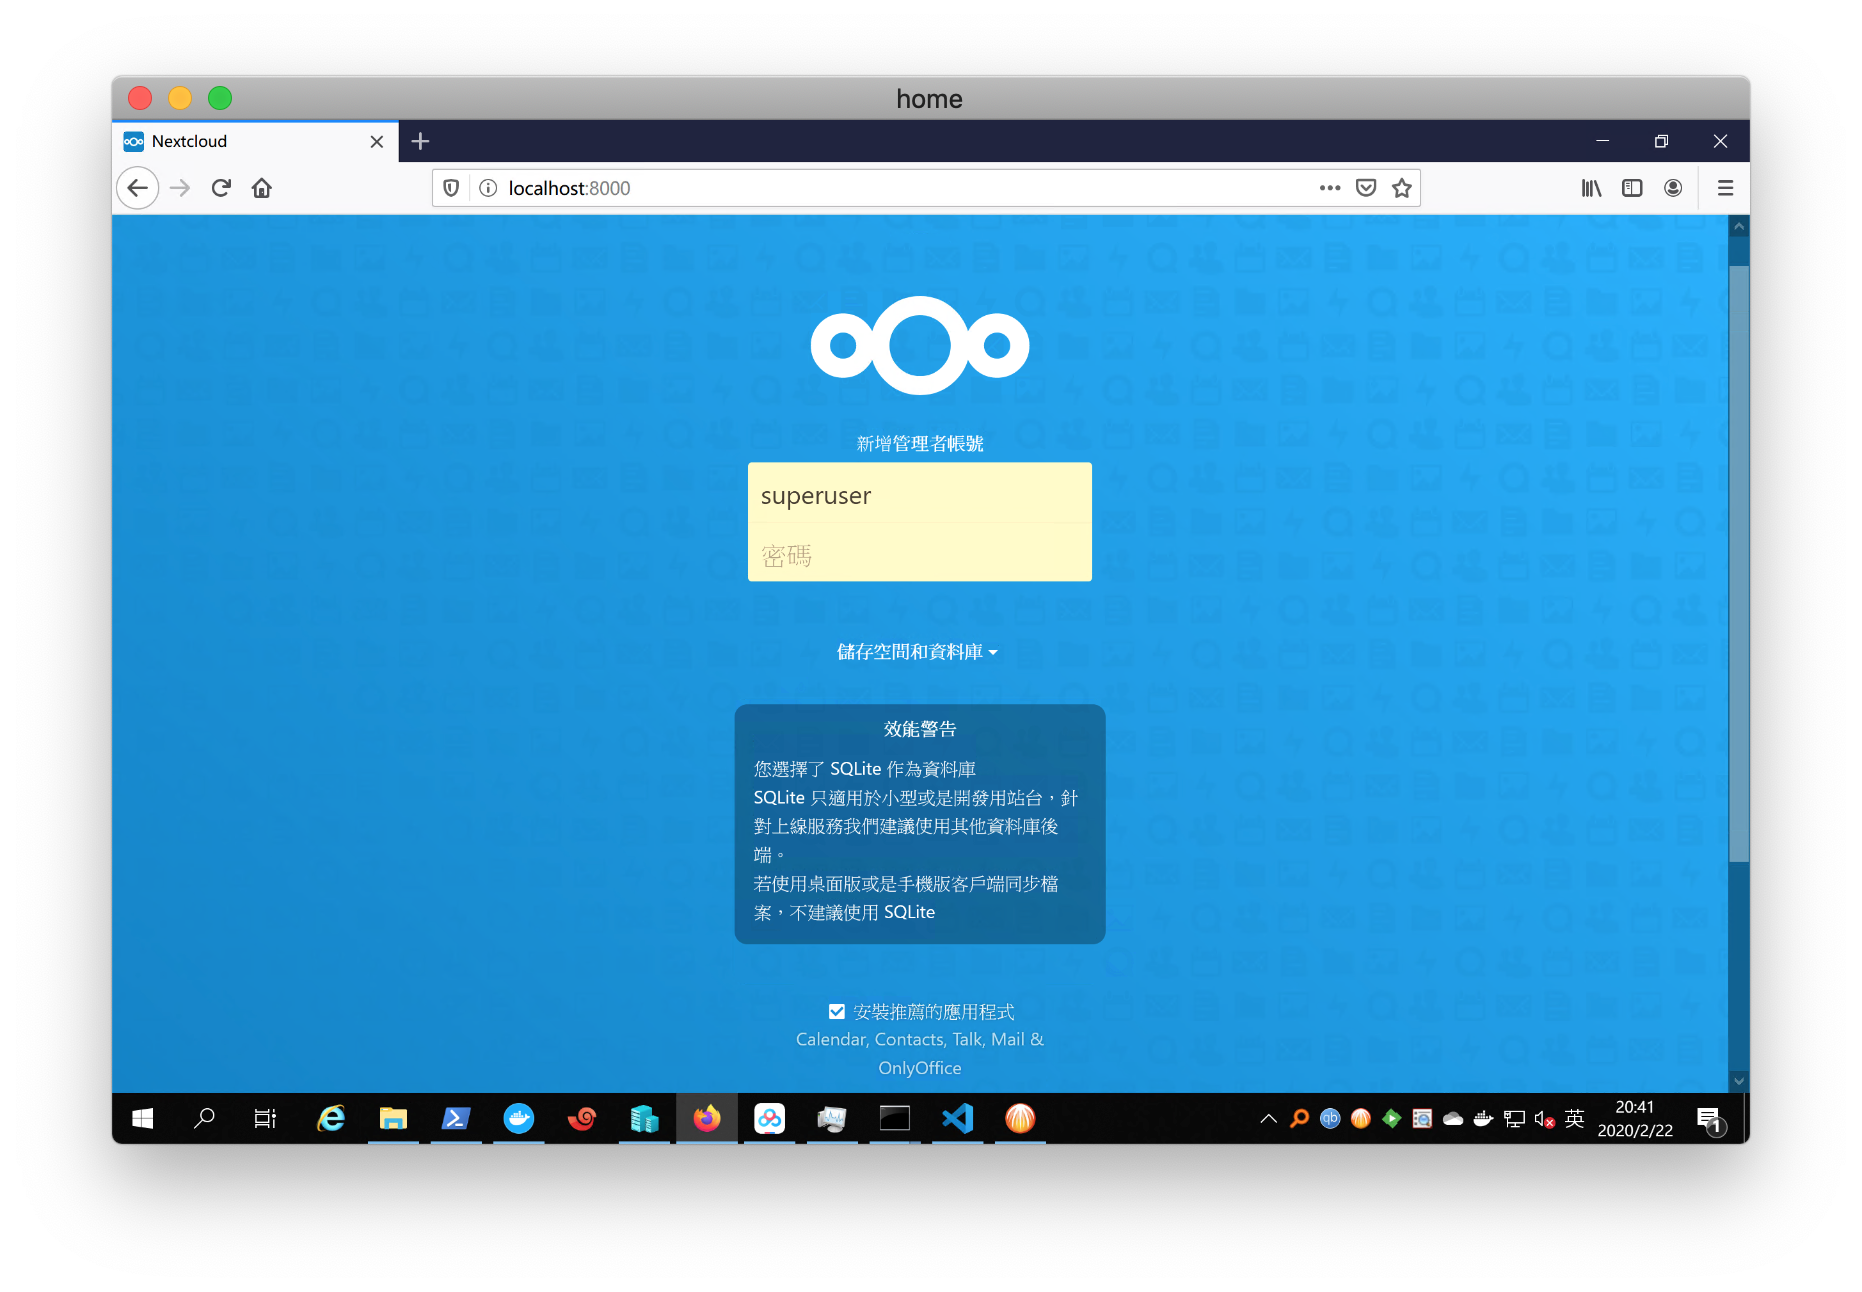Viewport: 1862px width, 1292px height.
Task: Click the yellow macOS minimize button
Action: pos(180,98)
